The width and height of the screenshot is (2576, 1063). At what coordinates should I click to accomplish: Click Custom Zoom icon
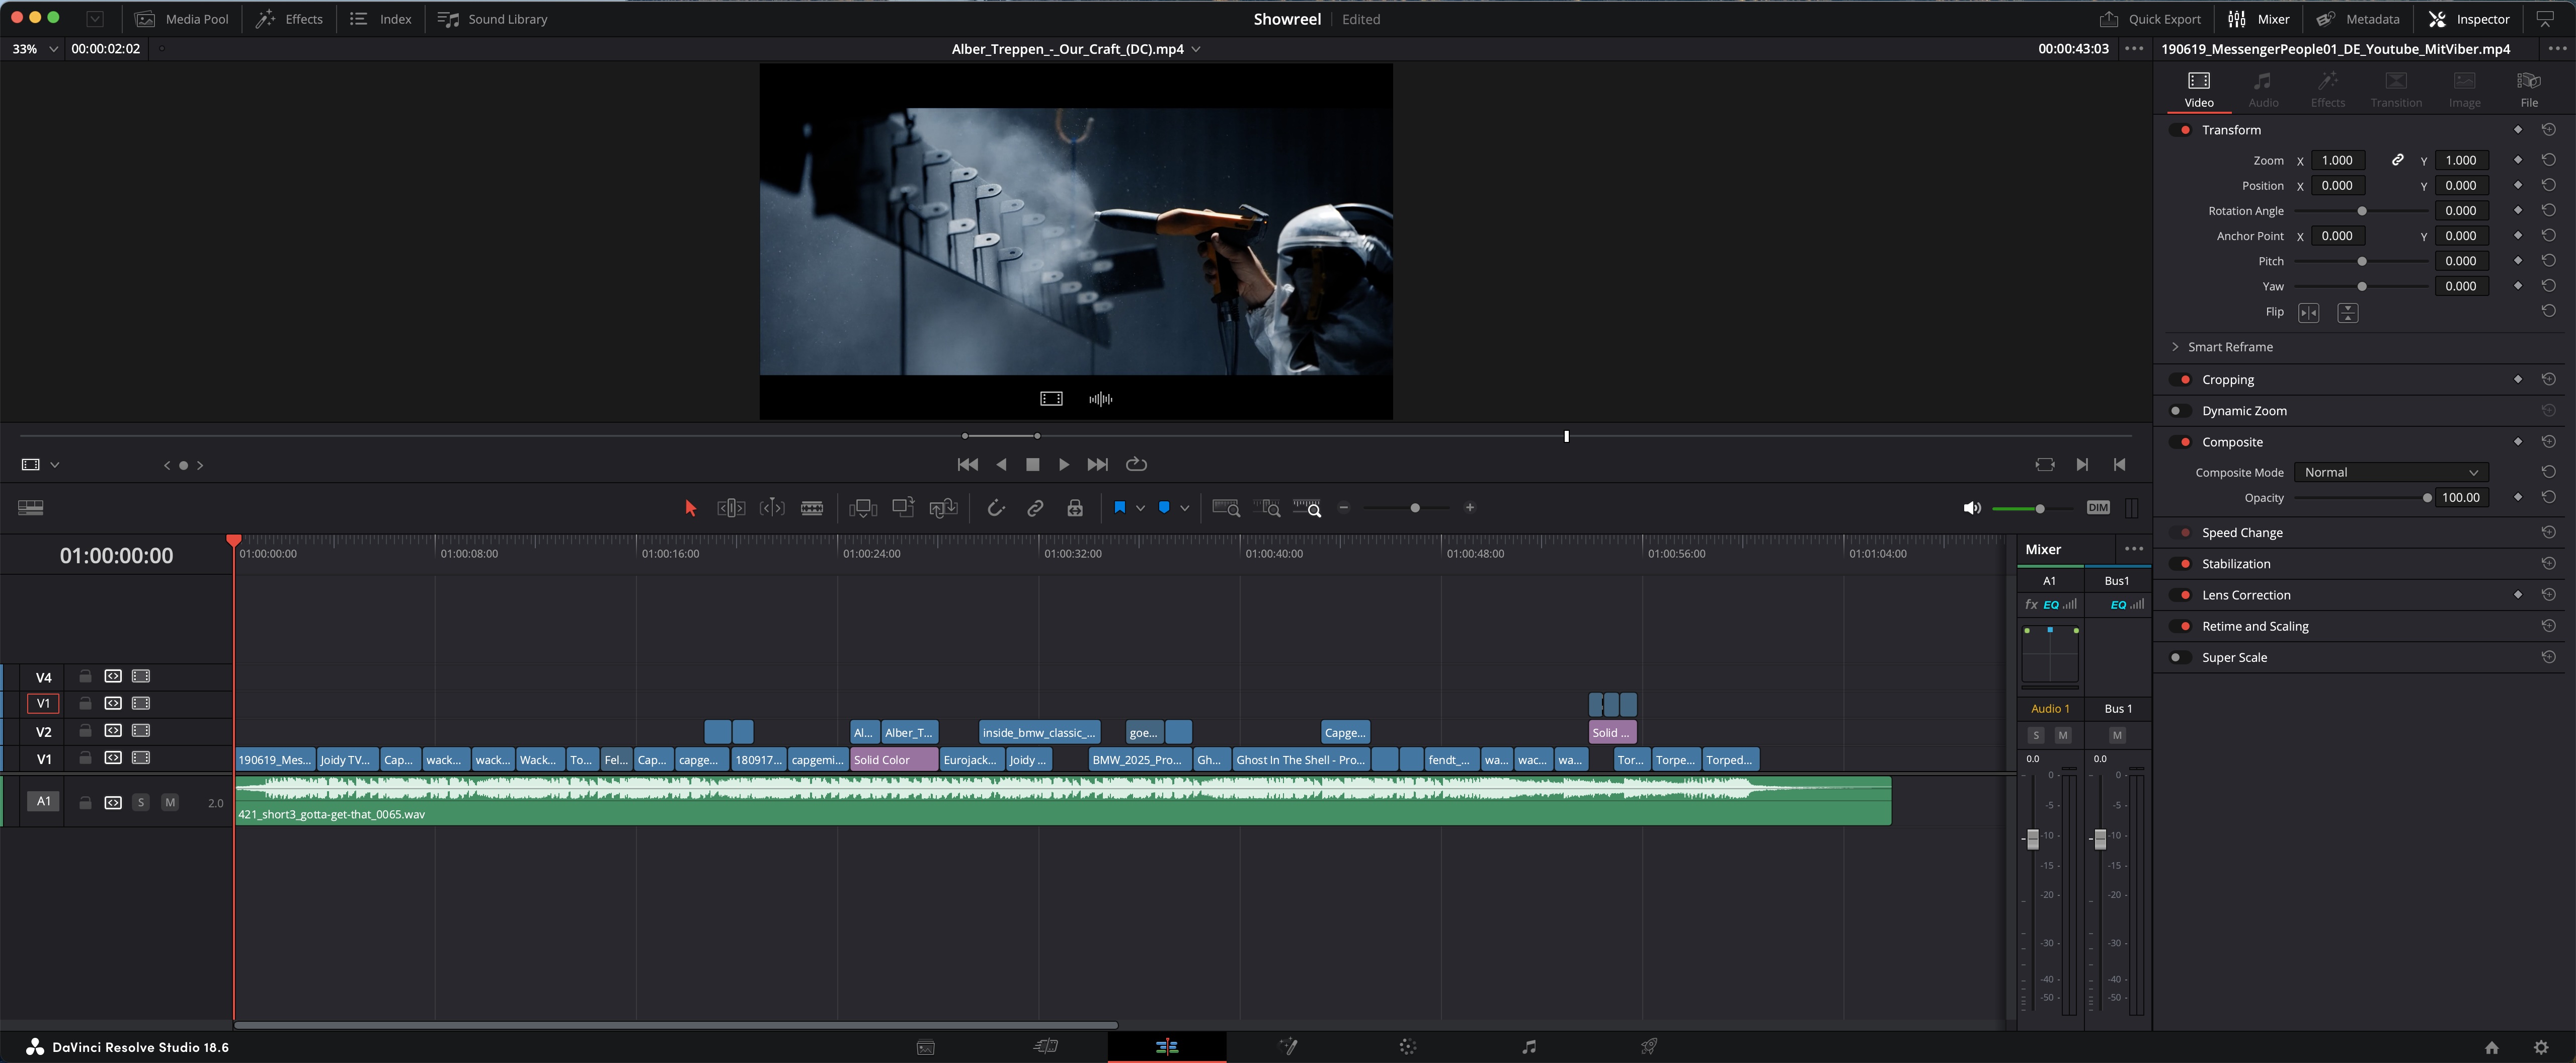click(1307, 508)
